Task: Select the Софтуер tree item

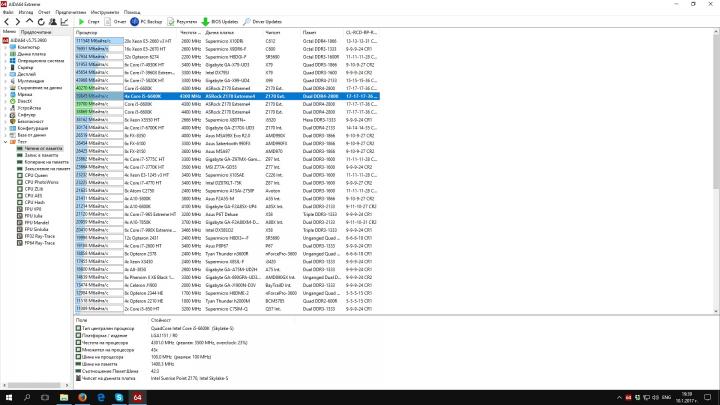Action: (26, 115)
